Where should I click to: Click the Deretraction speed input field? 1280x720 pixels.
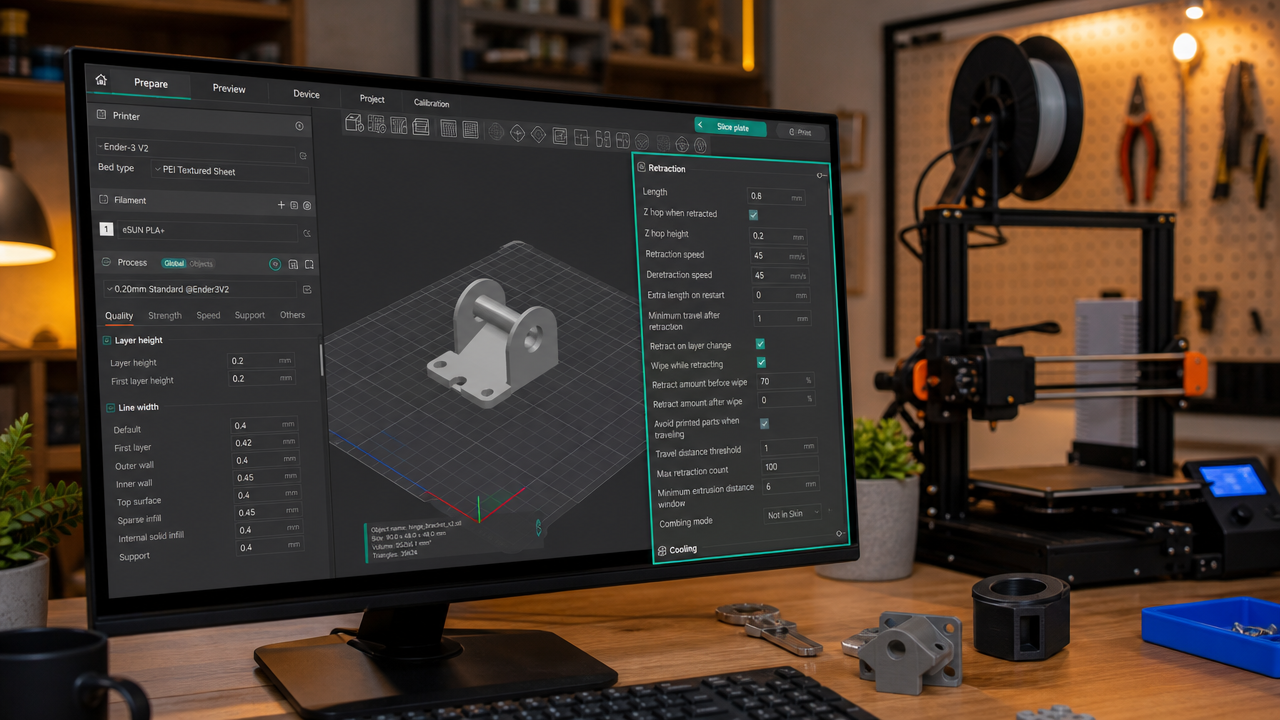[781, 275]
